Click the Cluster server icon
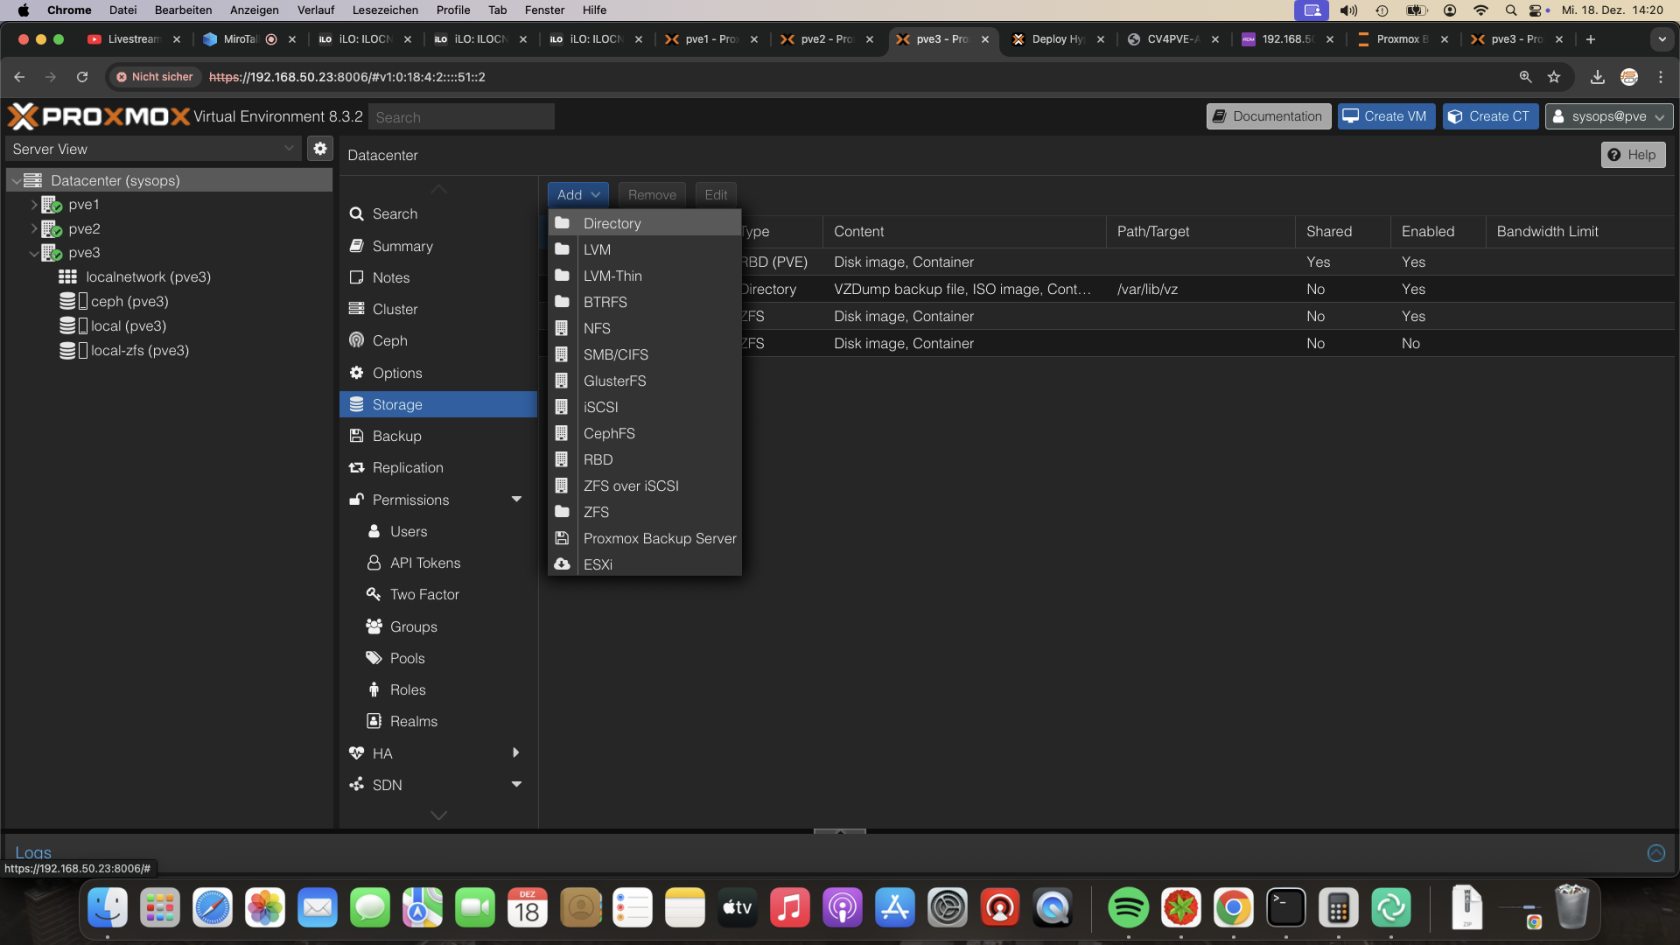Image resolution: width=1680 pixels, height=945 pixels. pos(356,309)
